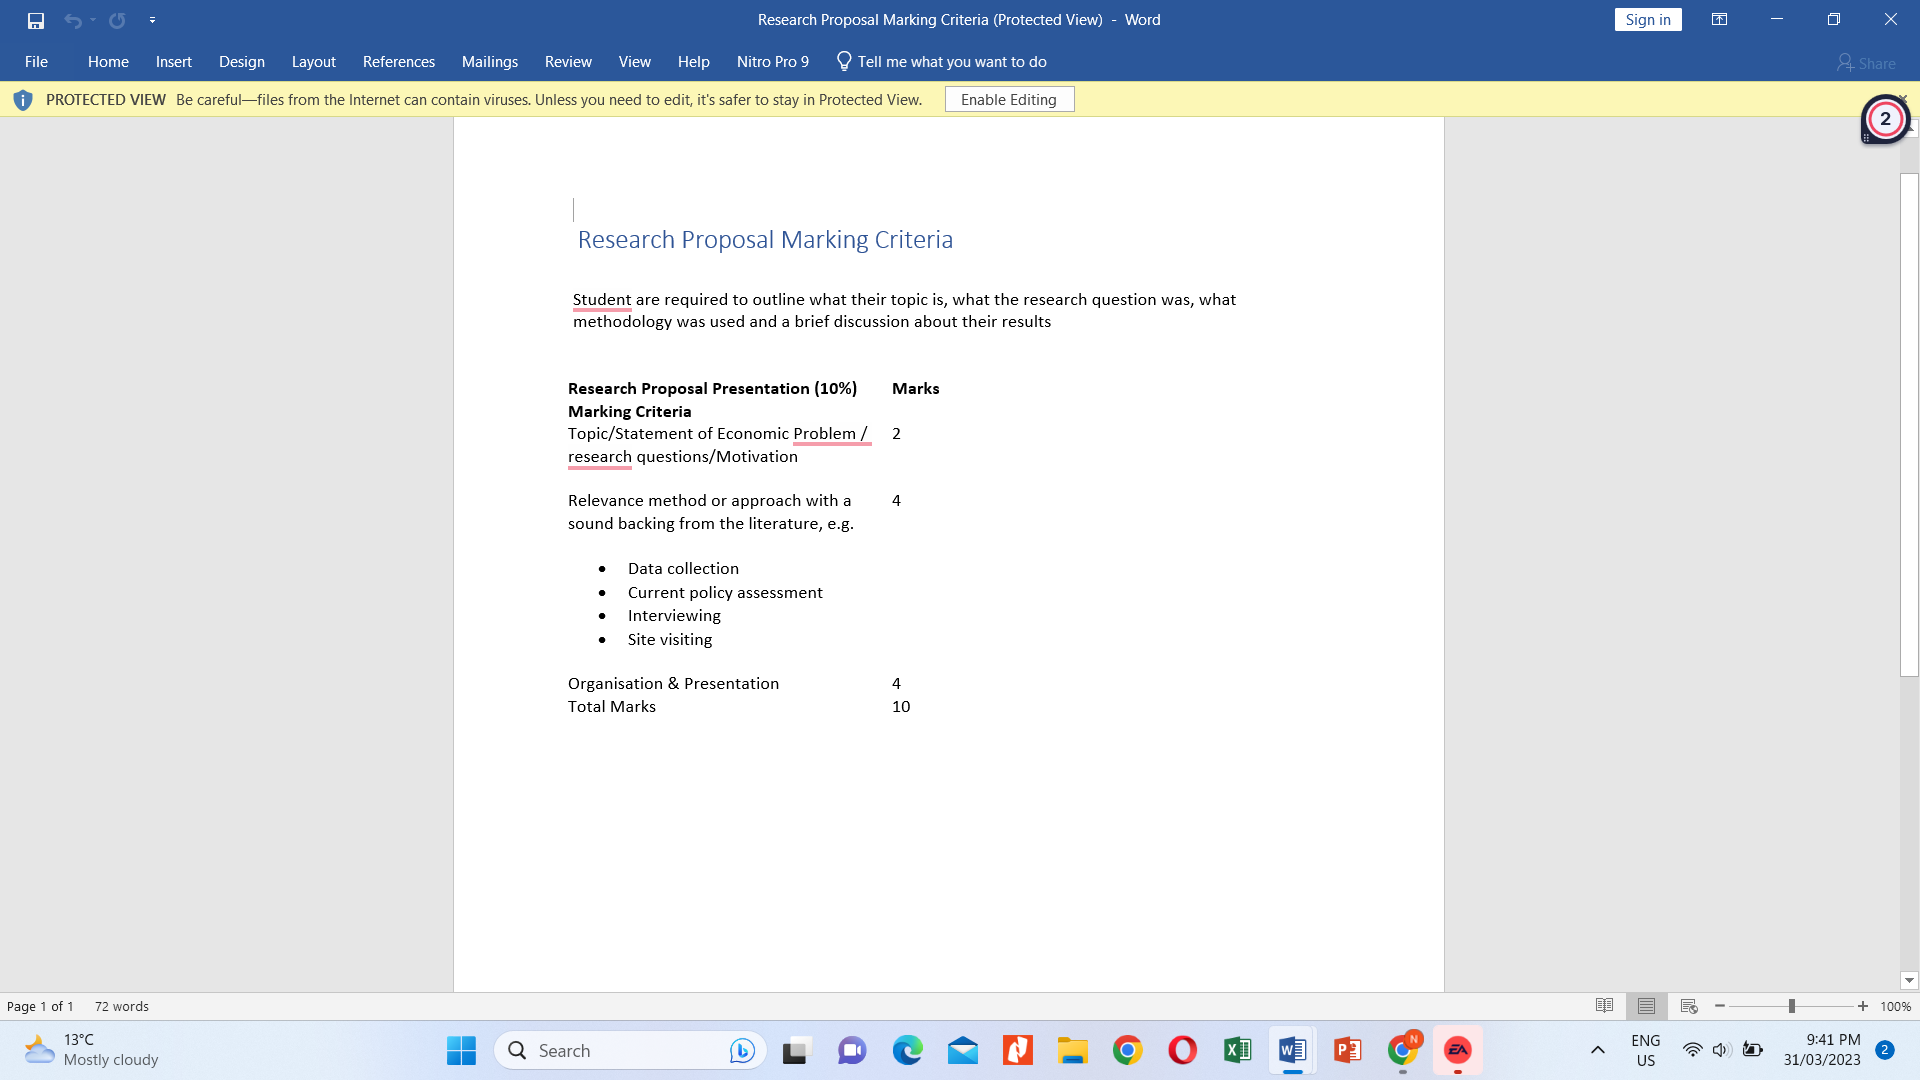This screenshot has width=1920, height=1080.
Task: Open the Tell me what you want to do lightbulb
Action: tap(845, 61)
